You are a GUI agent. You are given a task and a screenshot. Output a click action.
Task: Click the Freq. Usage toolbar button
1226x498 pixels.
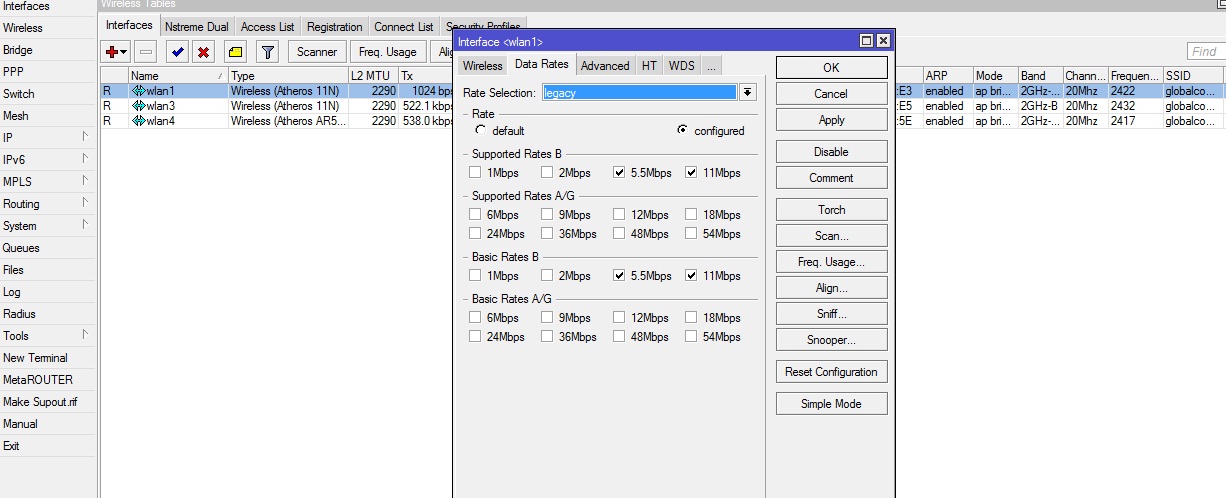[x=388, y=52]
